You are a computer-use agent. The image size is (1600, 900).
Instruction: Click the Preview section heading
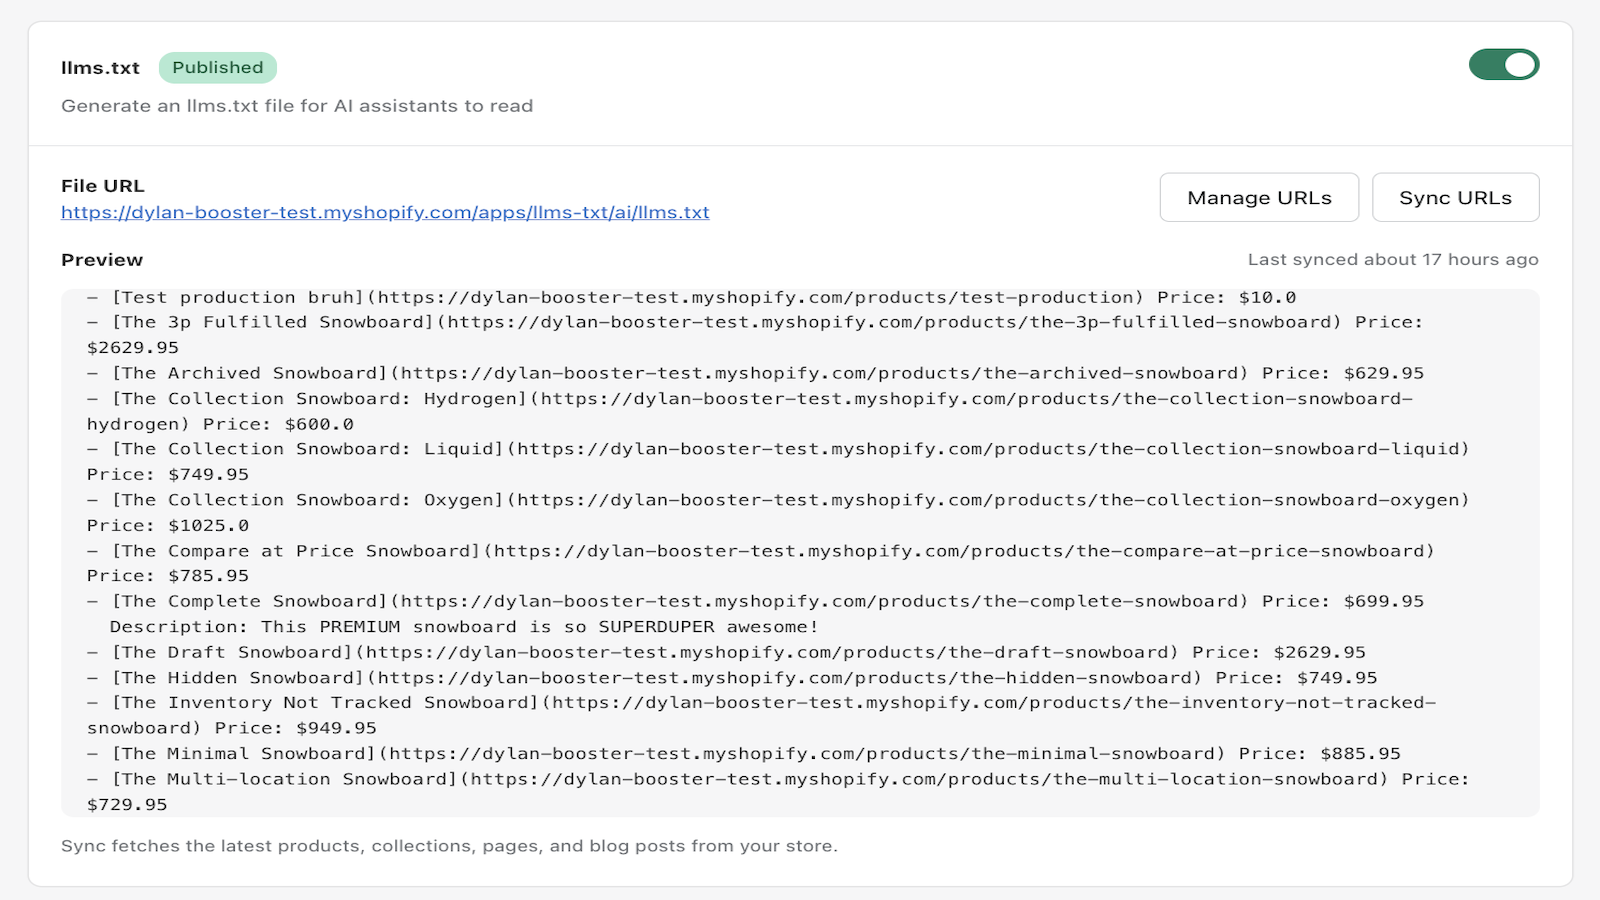[102, 259]
